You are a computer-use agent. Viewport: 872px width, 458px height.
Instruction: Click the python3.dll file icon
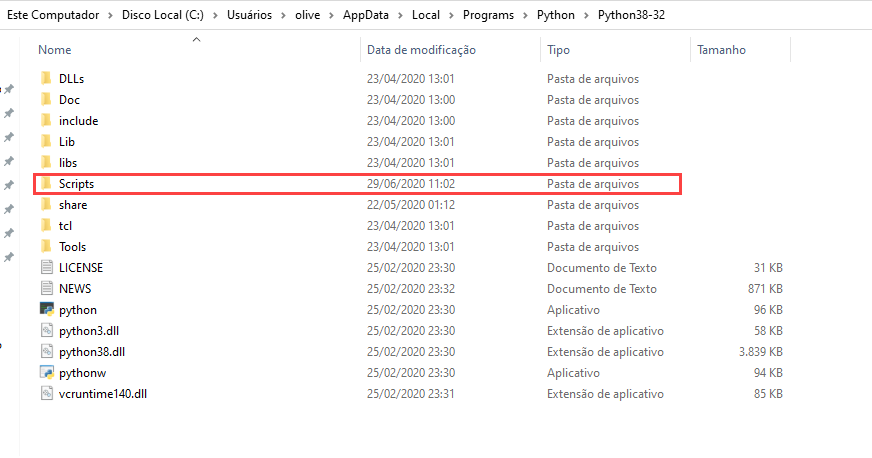coord(47,331)
